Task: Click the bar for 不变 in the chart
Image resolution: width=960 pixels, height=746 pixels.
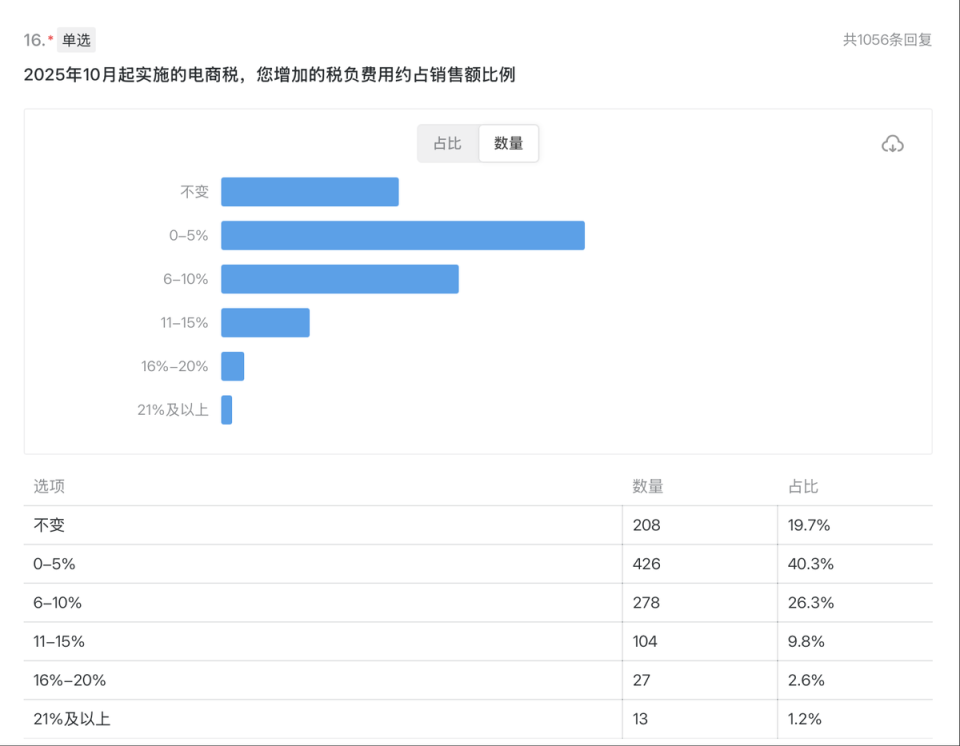Action: [x=310, y=191]
